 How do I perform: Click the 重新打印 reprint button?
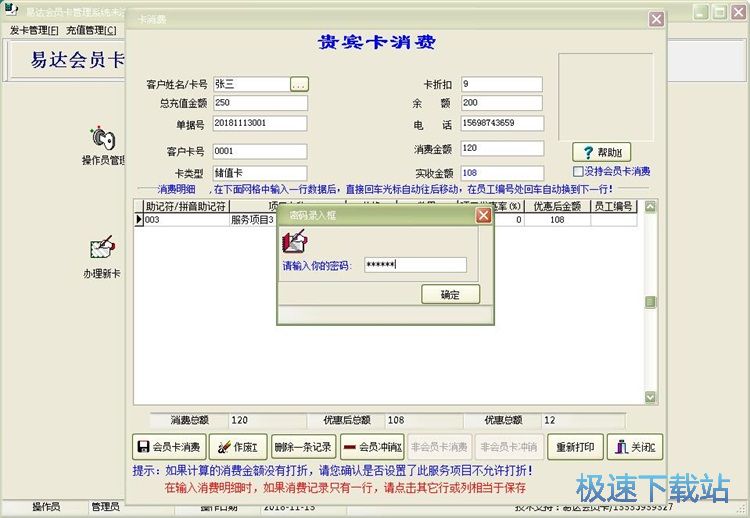[x=575, y=447]
